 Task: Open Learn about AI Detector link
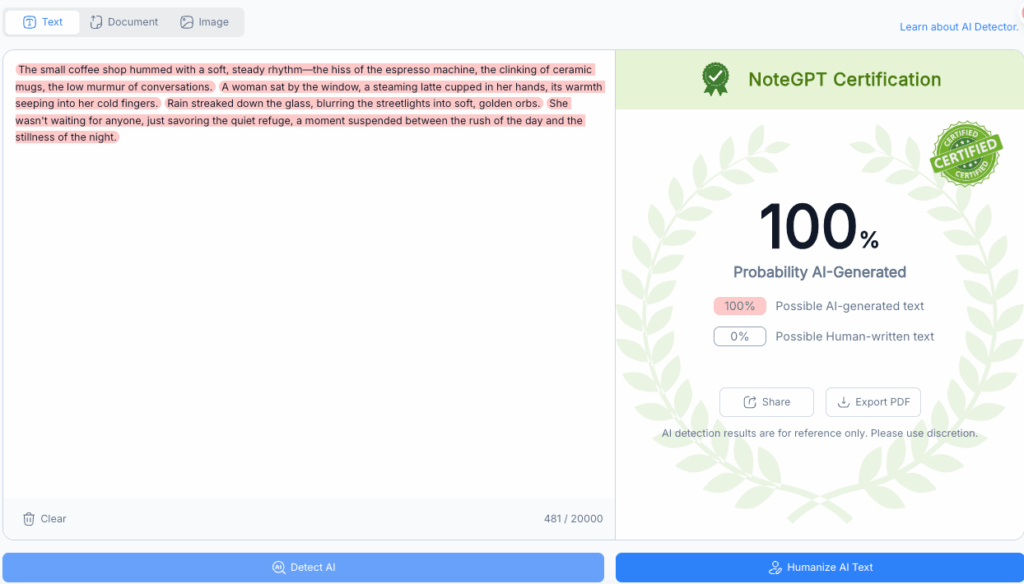(x=959, y=27)
